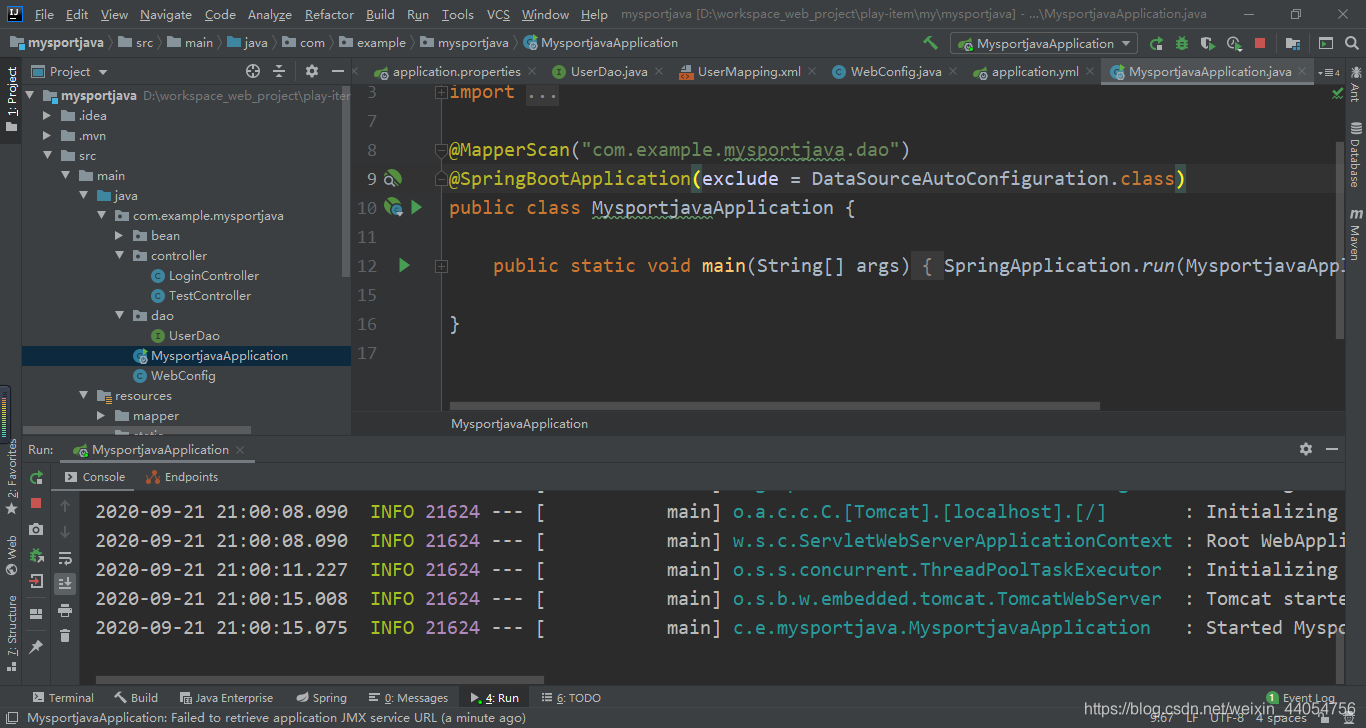
Task: Click the green run gutter arrow on line 12
Action: 405,265
